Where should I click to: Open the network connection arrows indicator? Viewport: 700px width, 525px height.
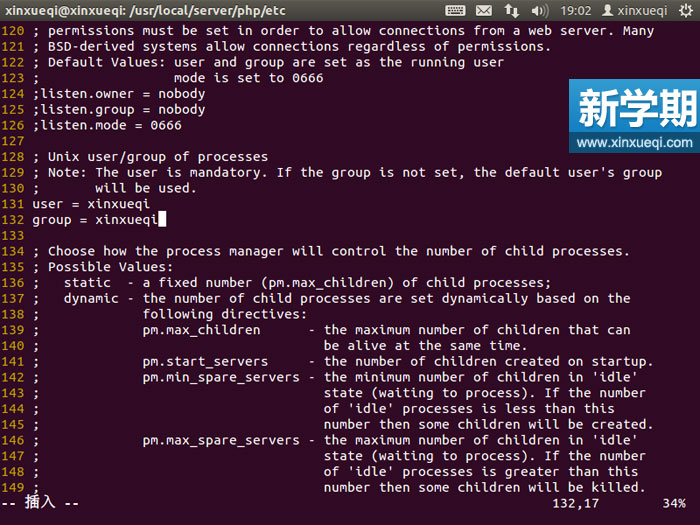pyautogui.click(x=512, y=10)
